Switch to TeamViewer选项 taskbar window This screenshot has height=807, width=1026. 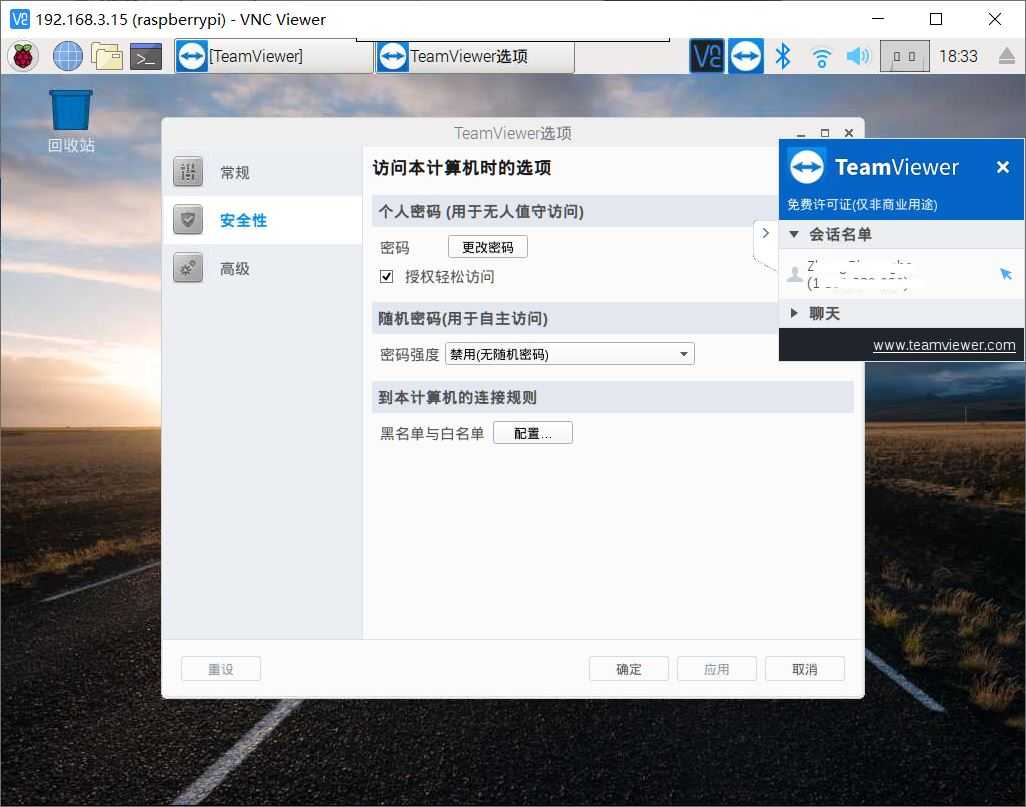[x=476, y=56]
